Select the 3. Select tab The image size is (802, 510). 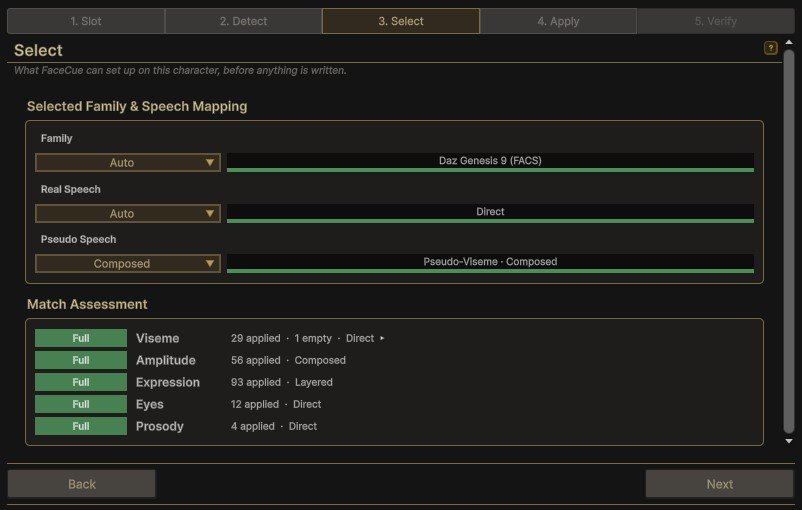click(401, 21)
